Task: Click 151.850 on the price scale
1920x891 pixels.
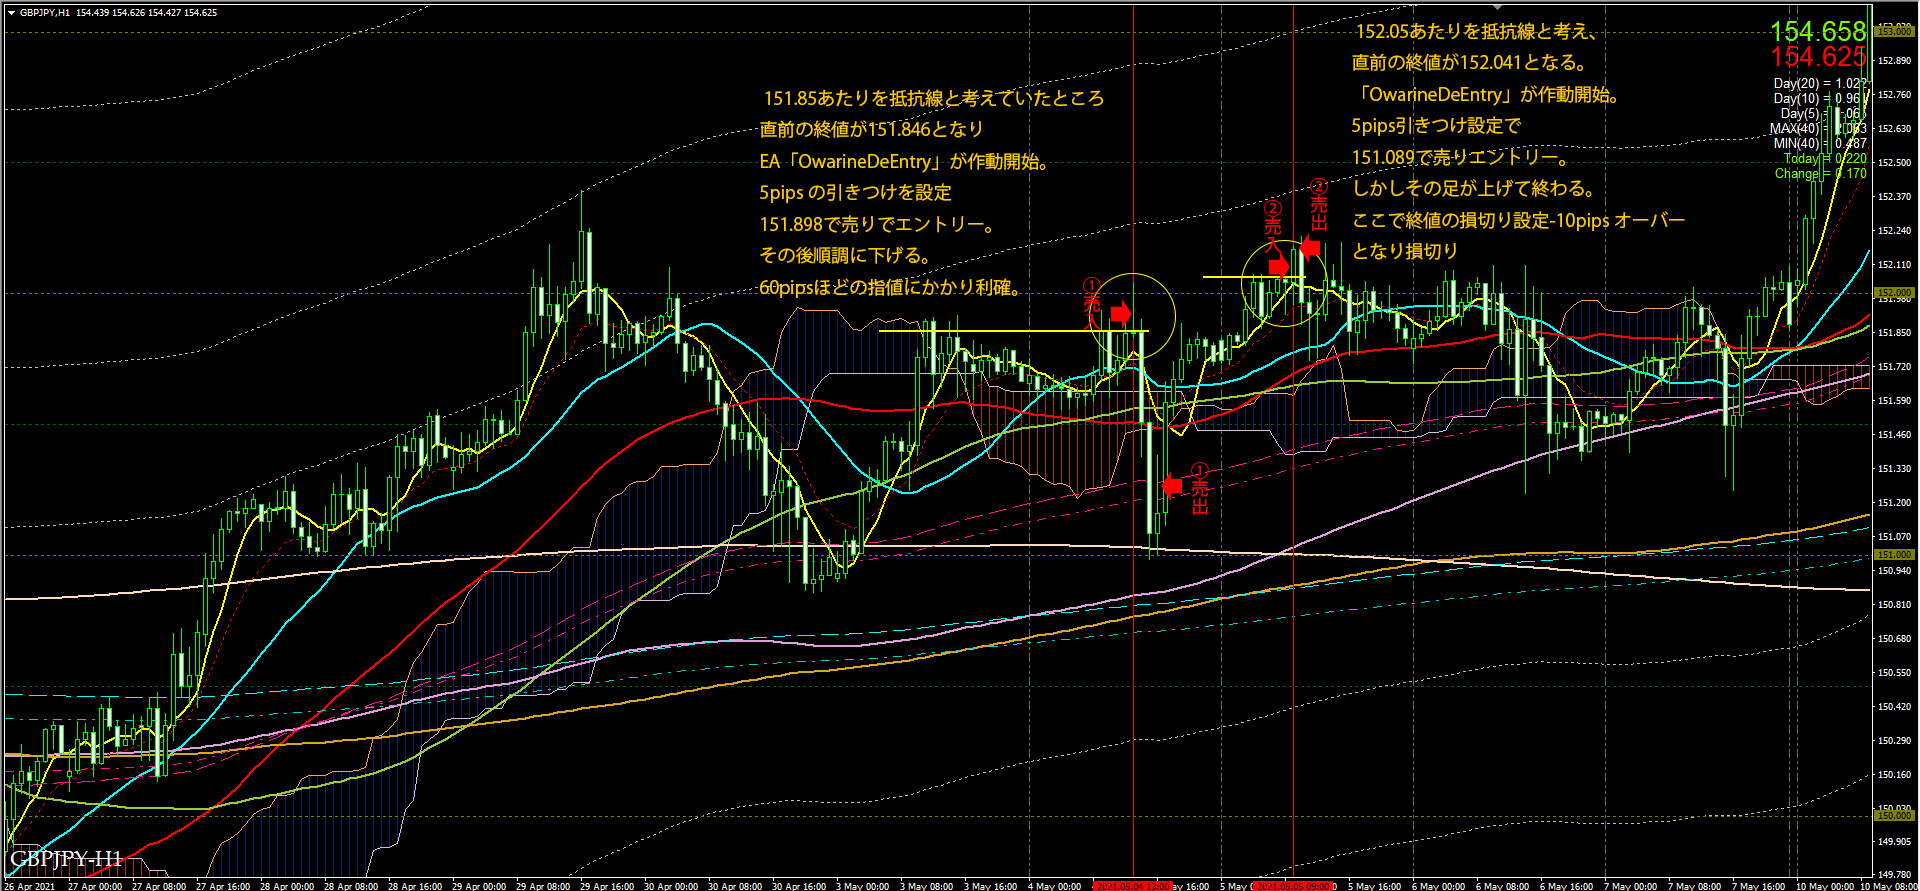Action: click(x=1895, y=333)
